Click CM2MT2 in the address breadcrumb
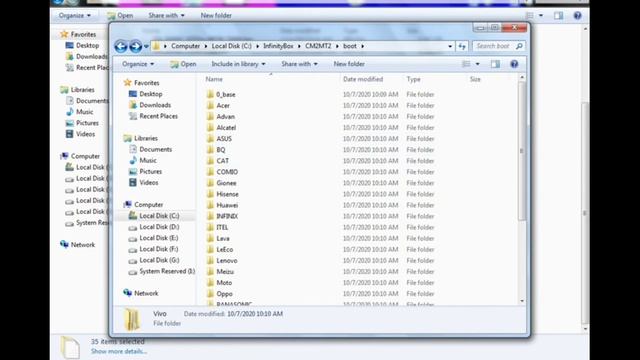This screenshot has width=640, height=360. 318,46
